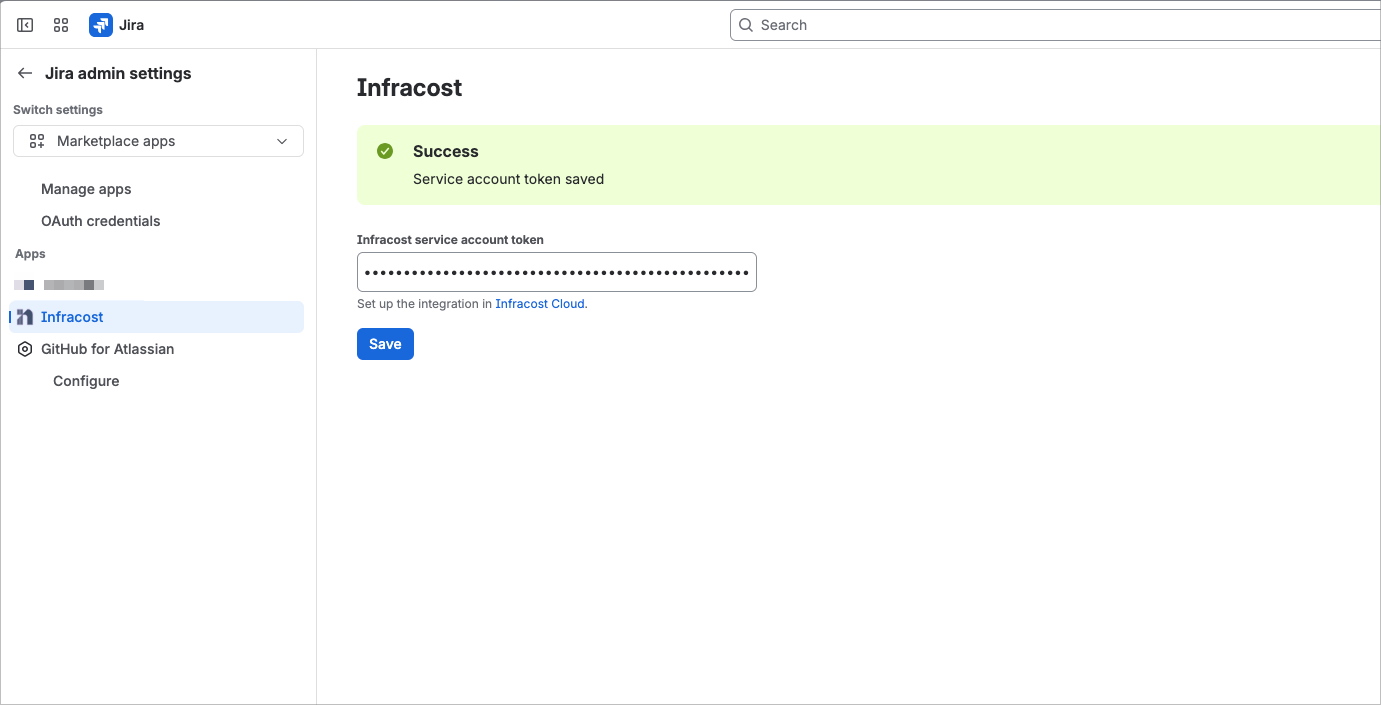Open Configure under GitHub for Atlassian
Image resolution: width=1381 pixels, height=705 pixels.
[x=86, y=381]
